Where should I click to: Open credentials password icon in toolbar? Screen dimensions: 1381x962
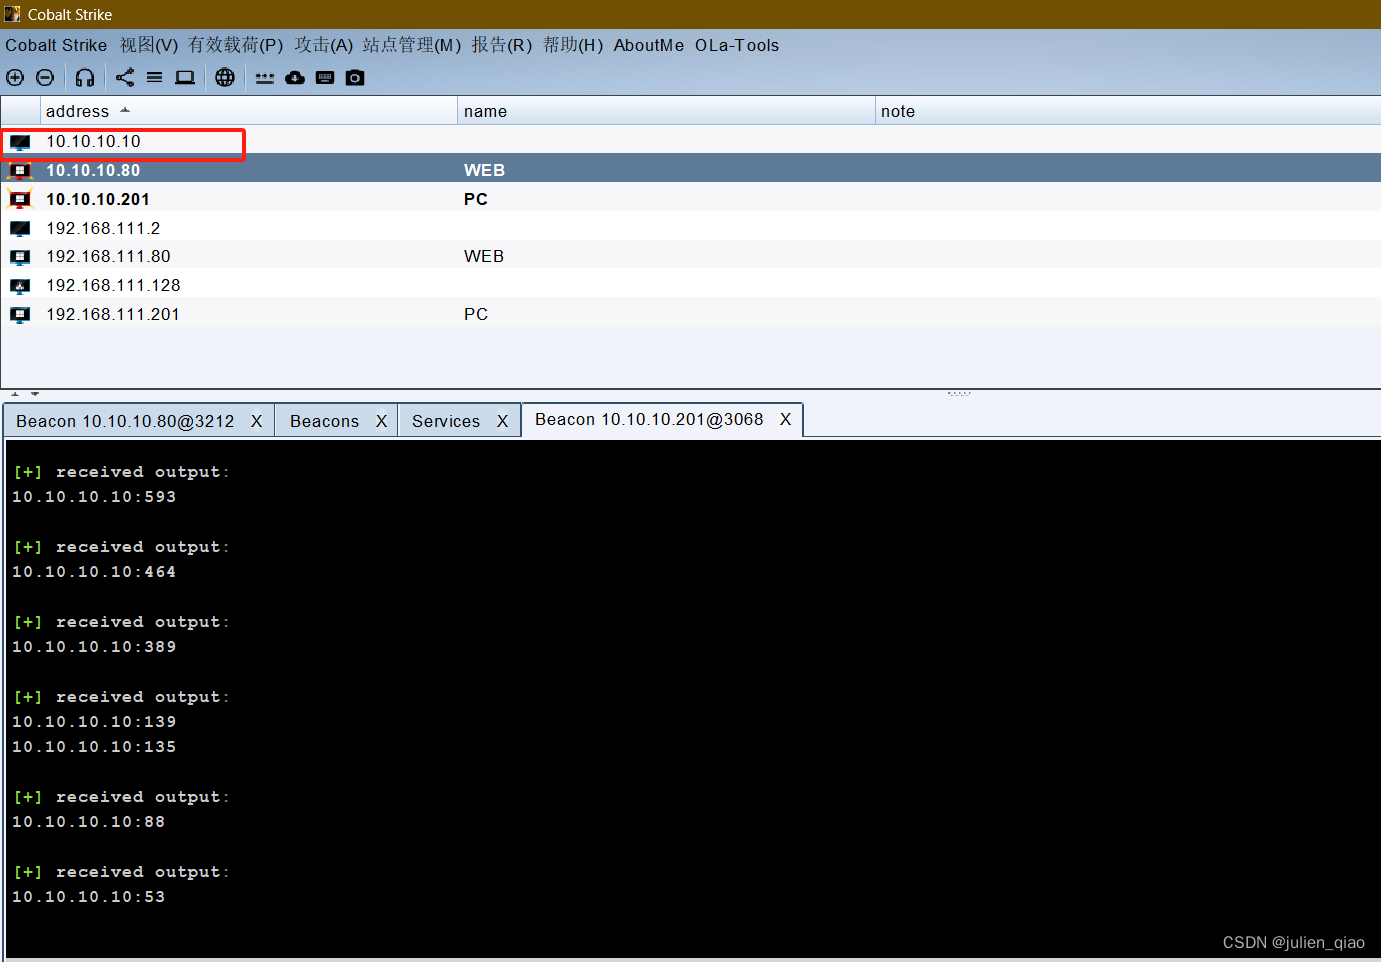point(265,78)
